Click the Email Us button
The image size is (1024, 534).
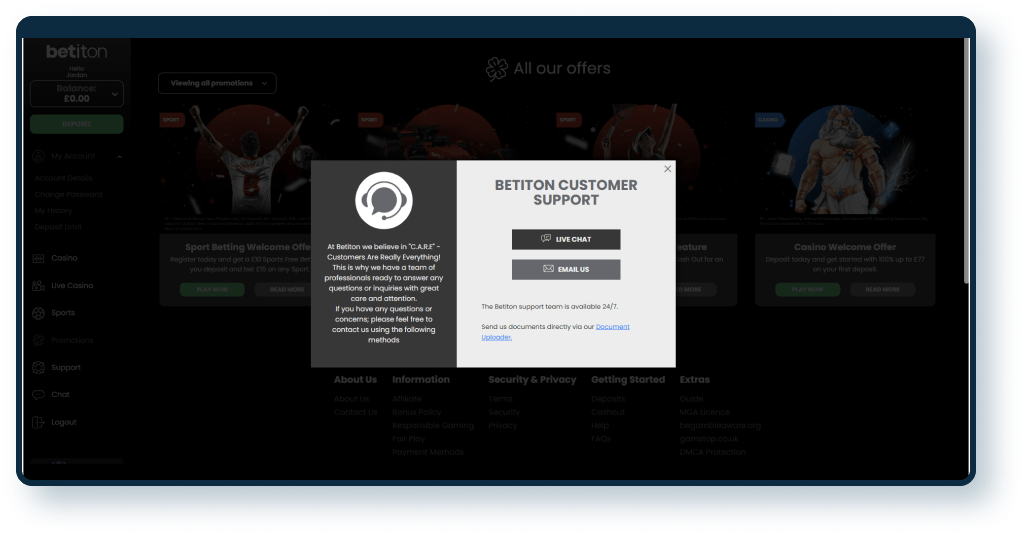pos(566,269)
